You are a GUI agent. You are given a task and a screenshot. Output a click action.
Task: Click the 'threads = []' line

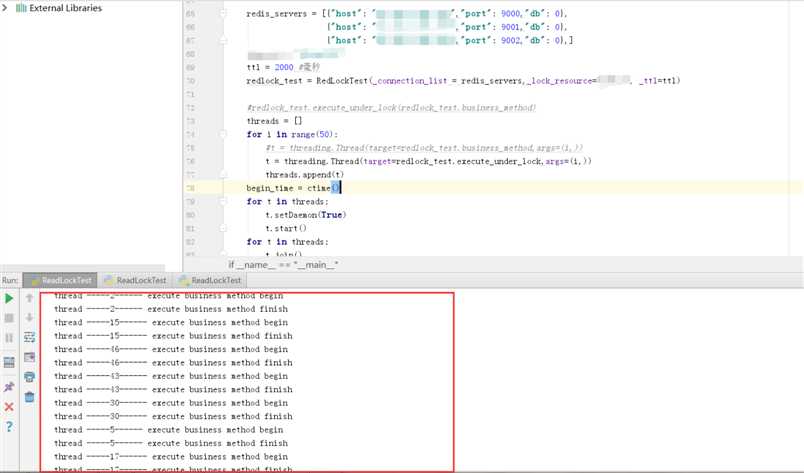click(x=274, y=121)
